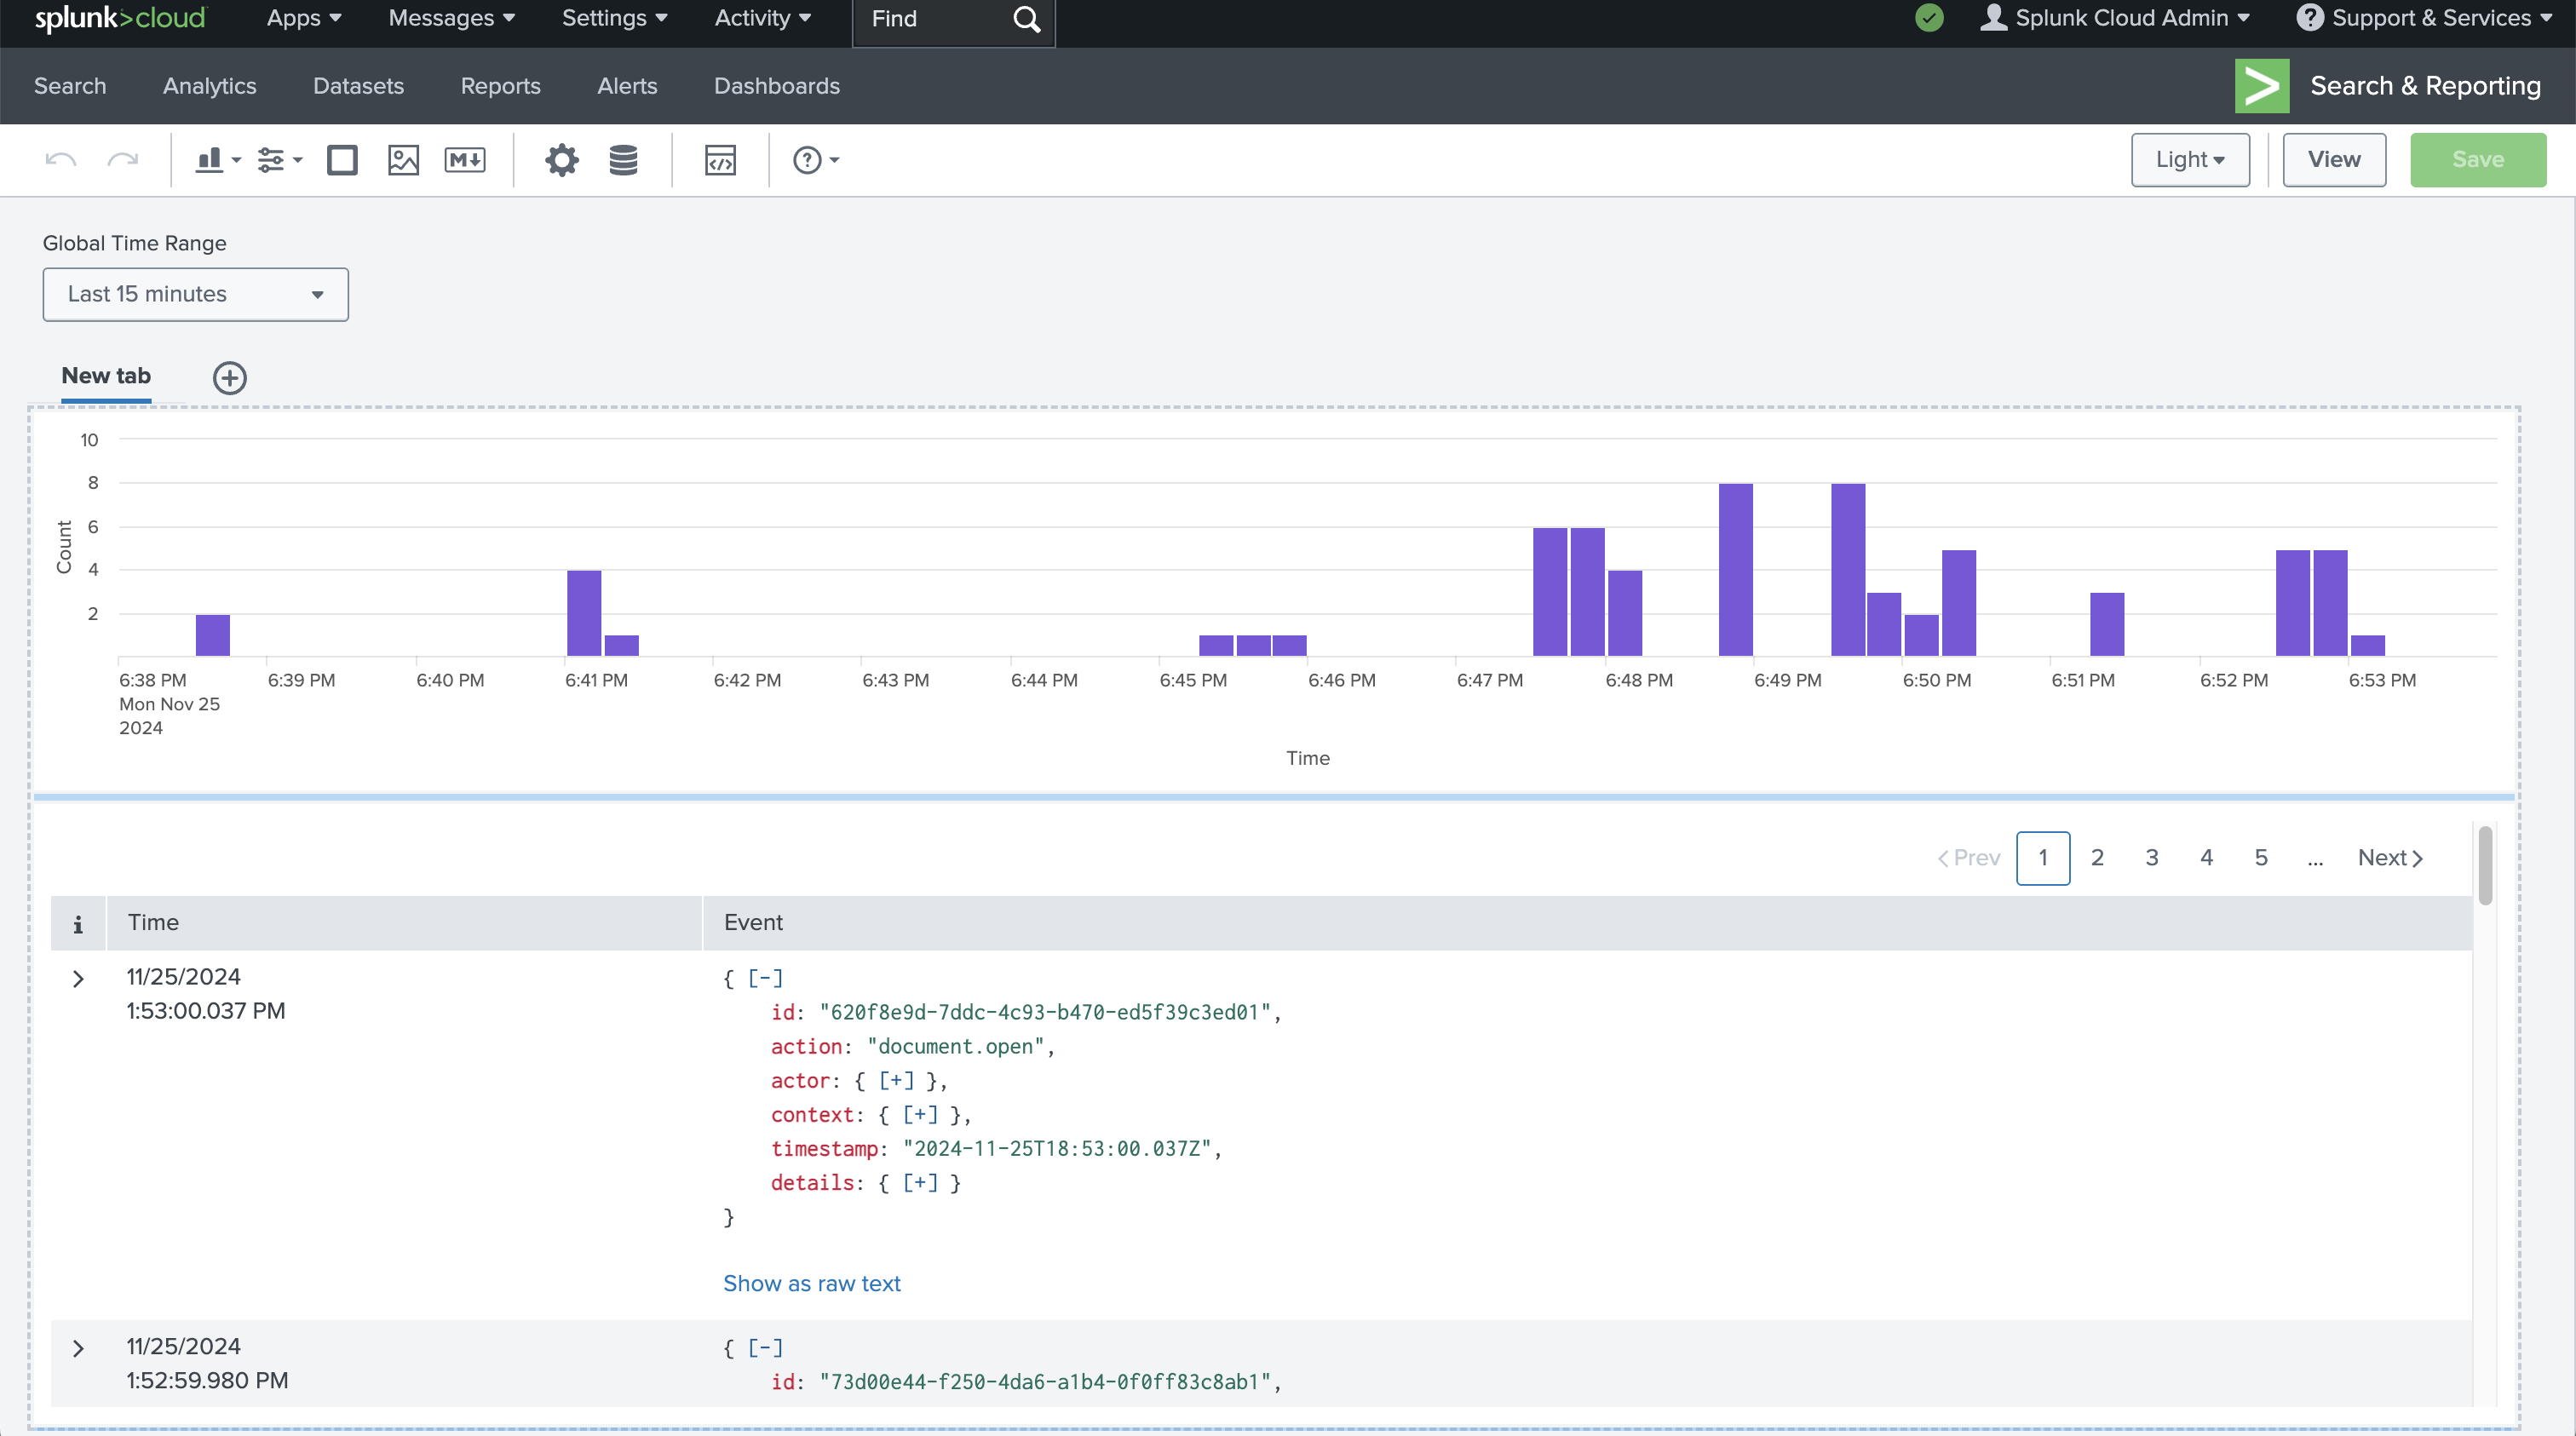Open the Last 15 minutes time range picker
2576x1436 pixels.
(195, 294)
